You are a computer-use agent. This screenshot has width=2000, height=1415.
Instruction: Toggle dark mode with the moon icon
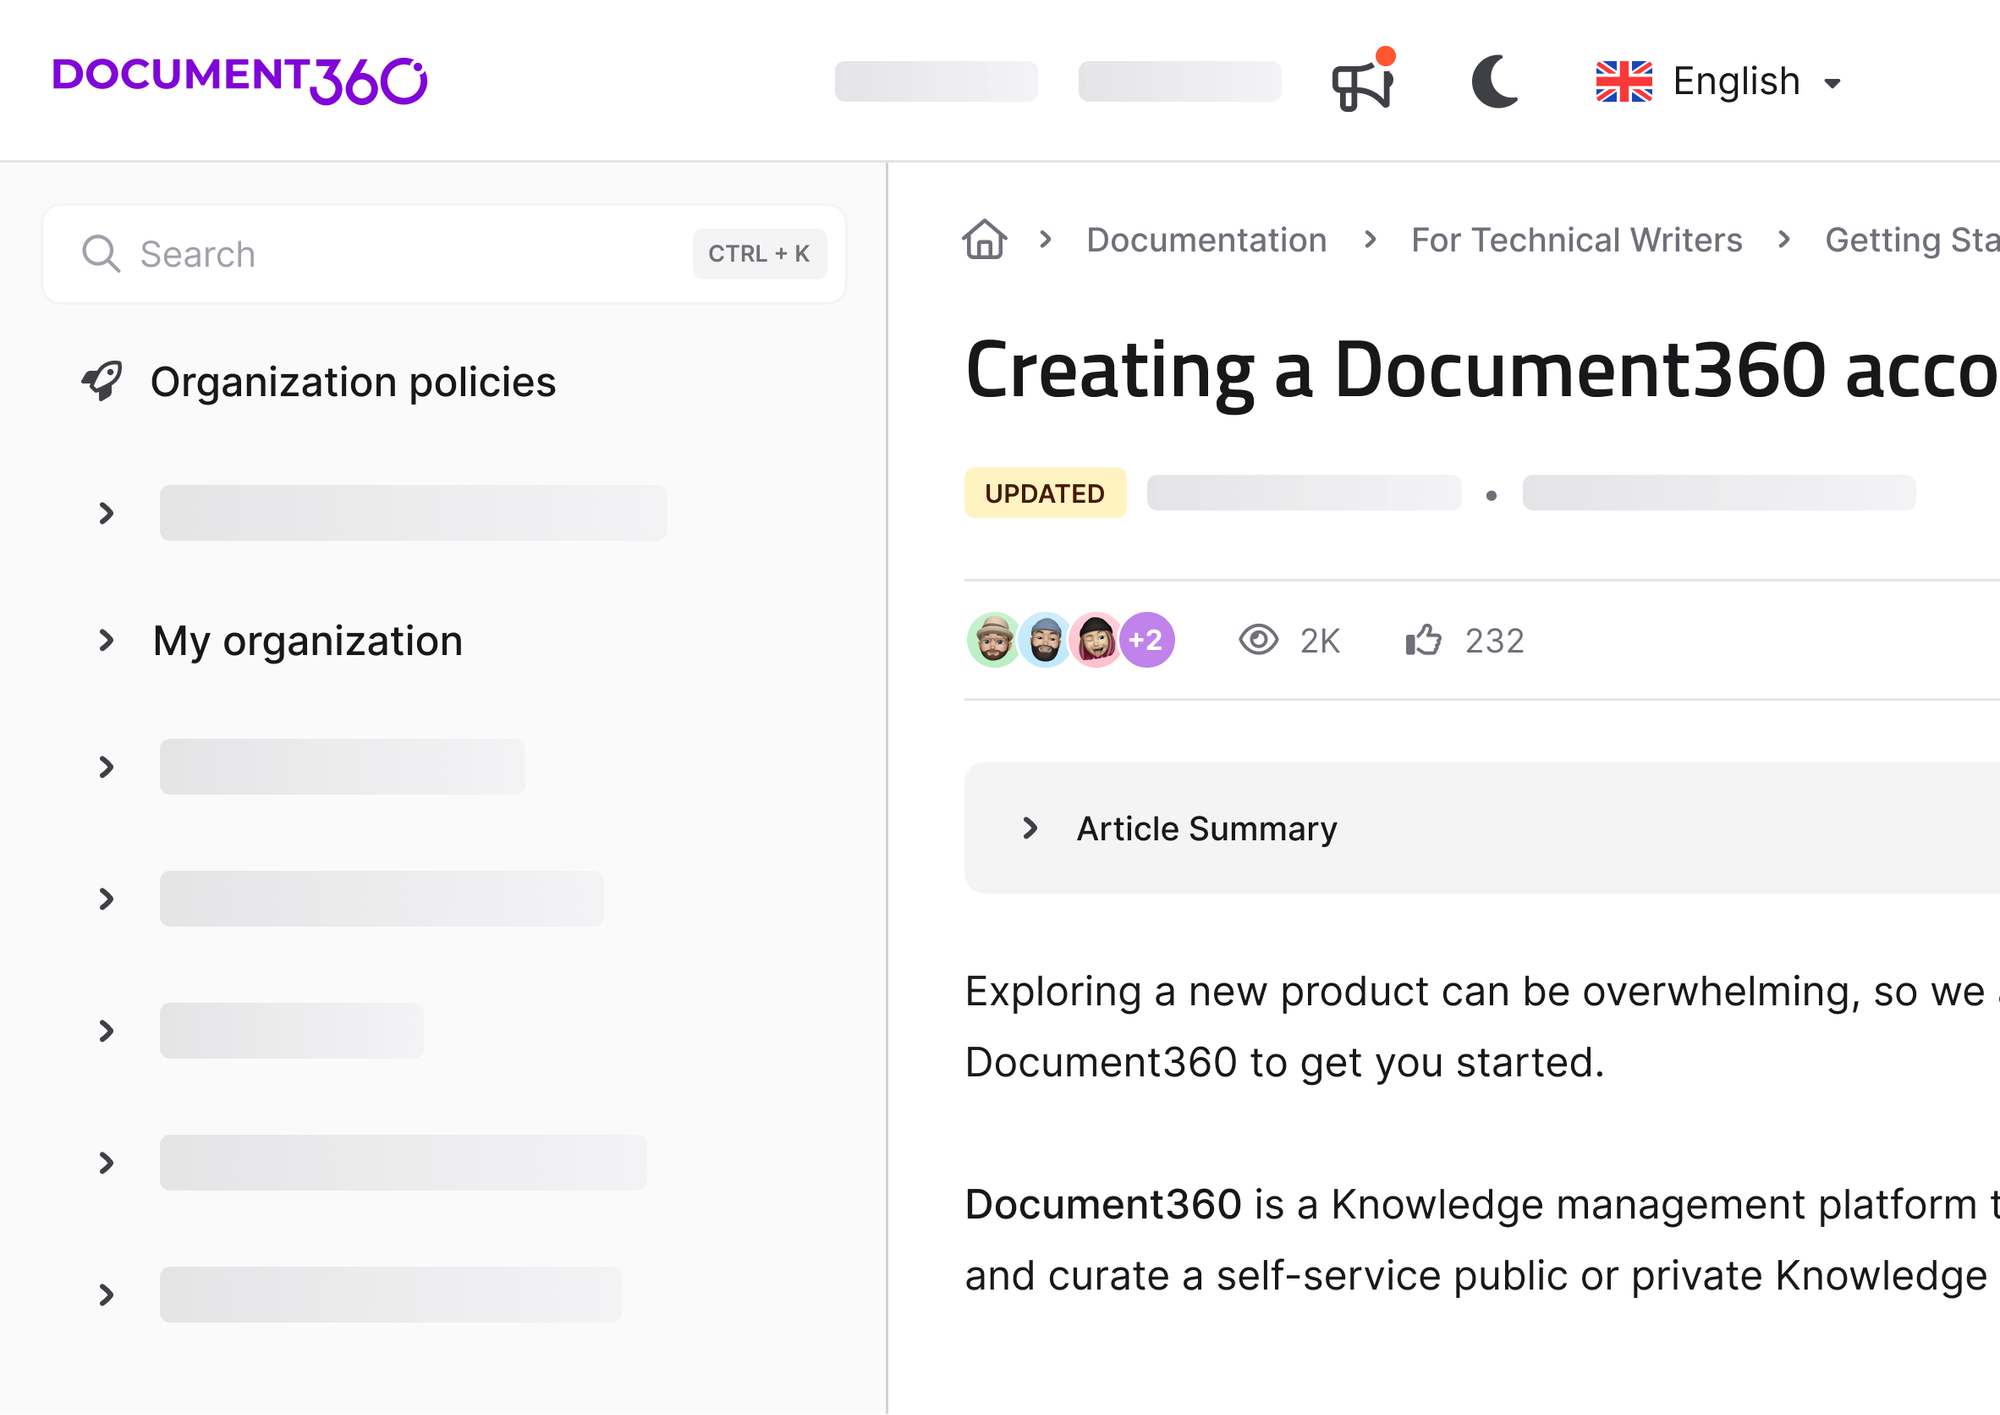[1495, 81]
